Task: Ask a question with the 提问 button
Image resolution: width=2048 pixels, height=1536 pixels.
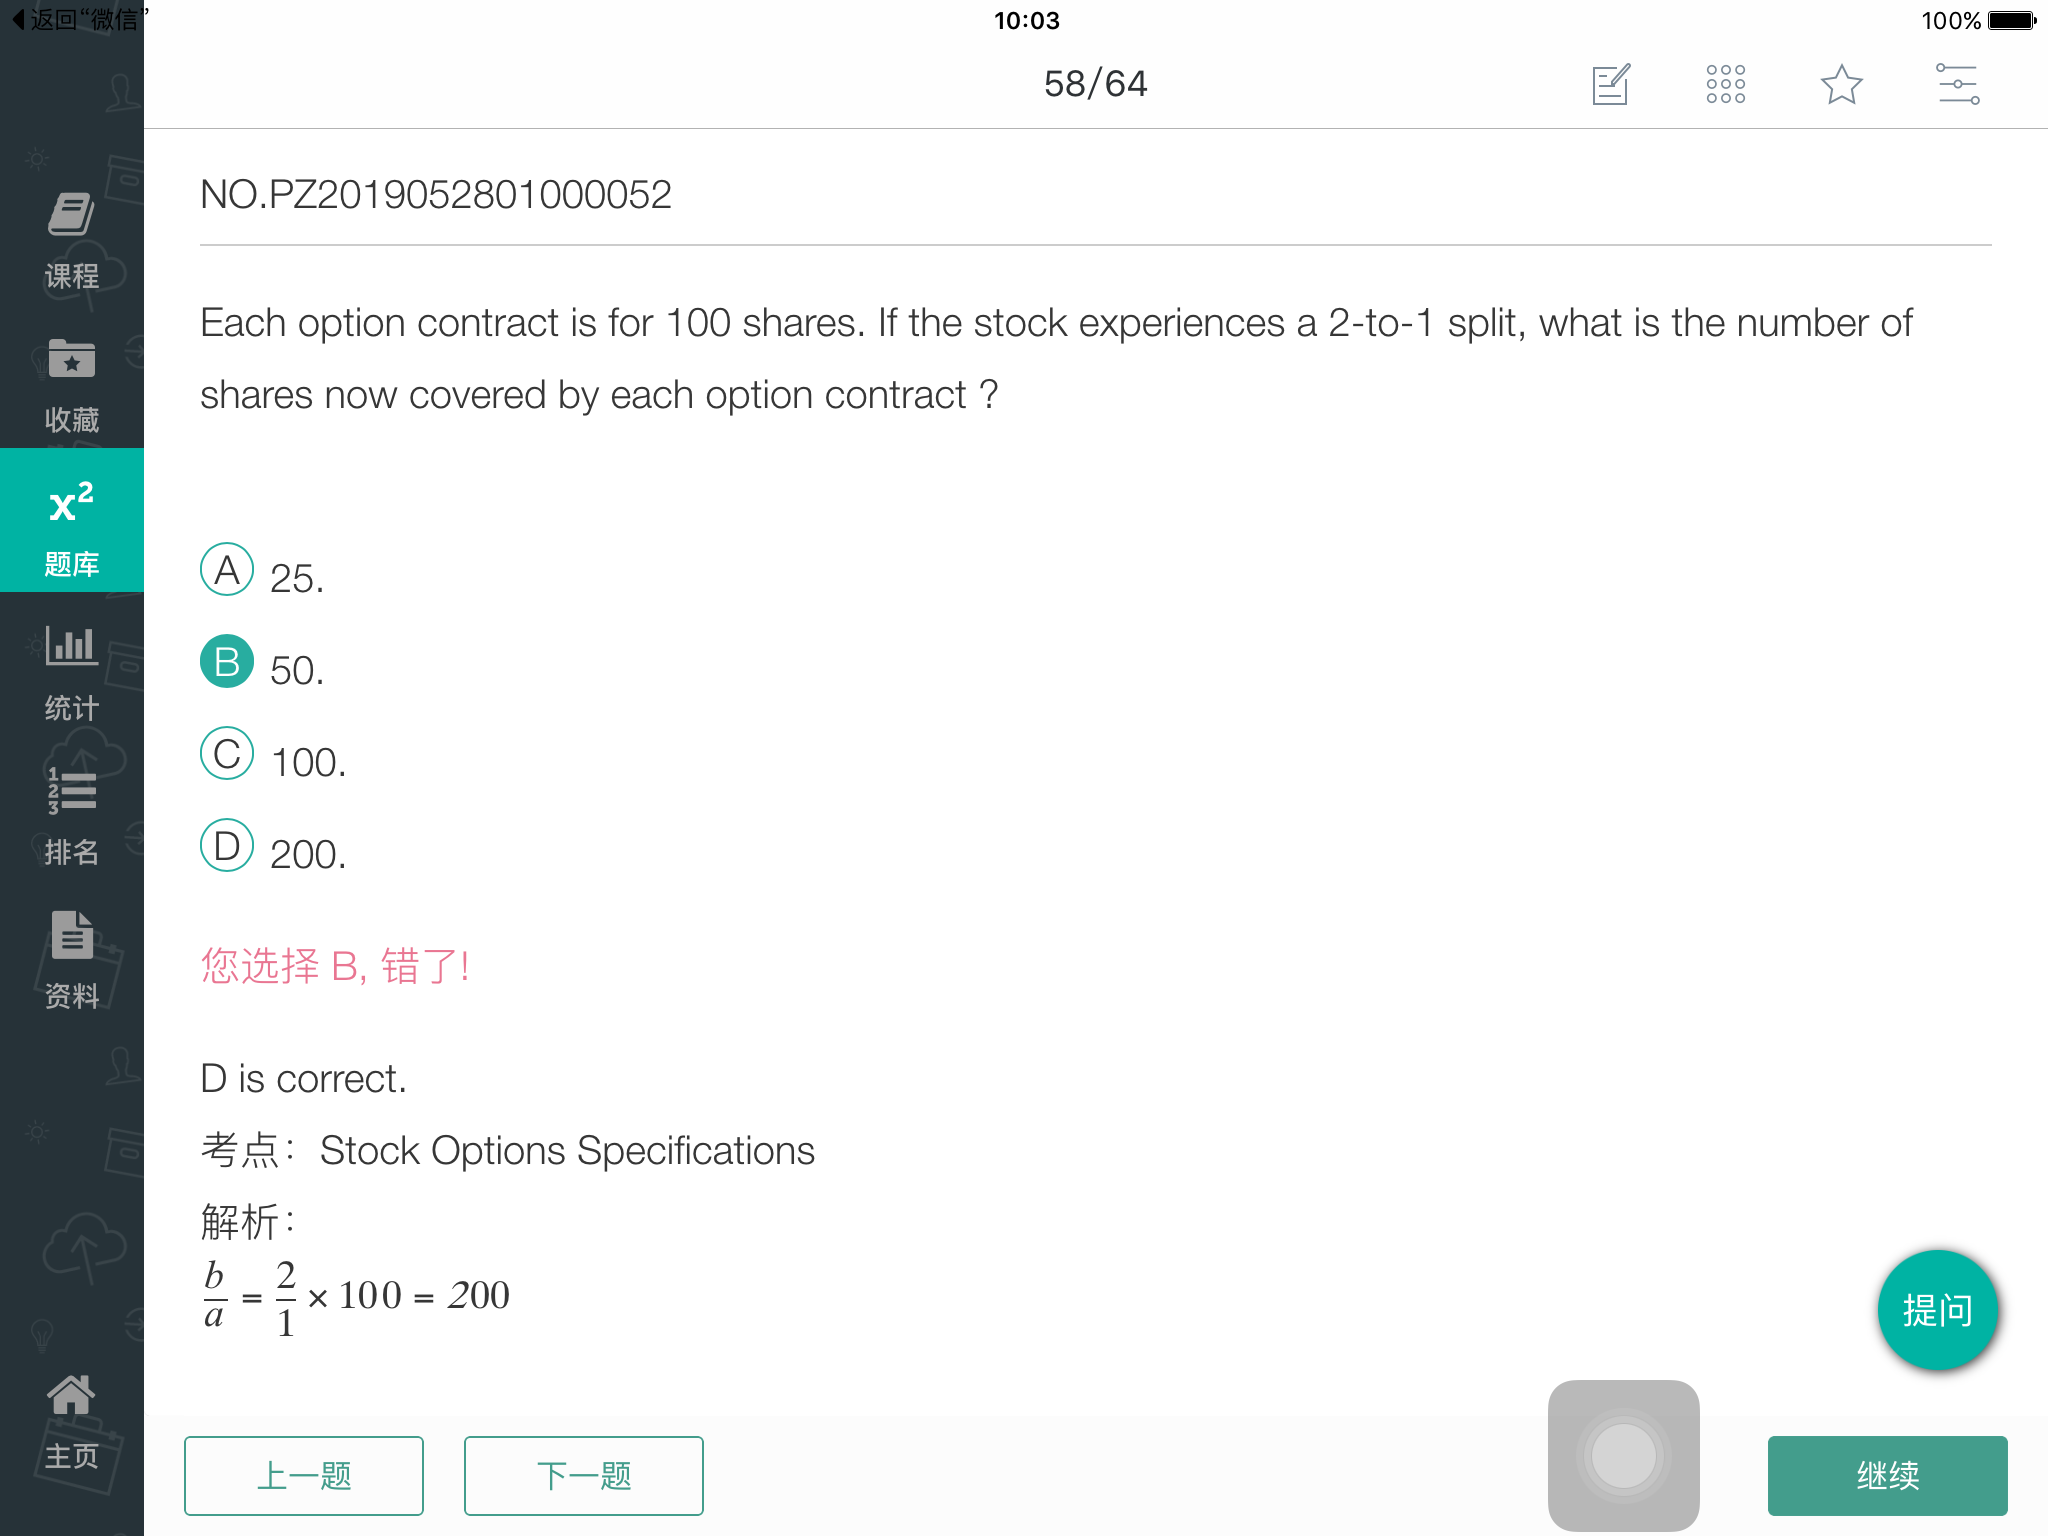Action: click(1937, 1310)
